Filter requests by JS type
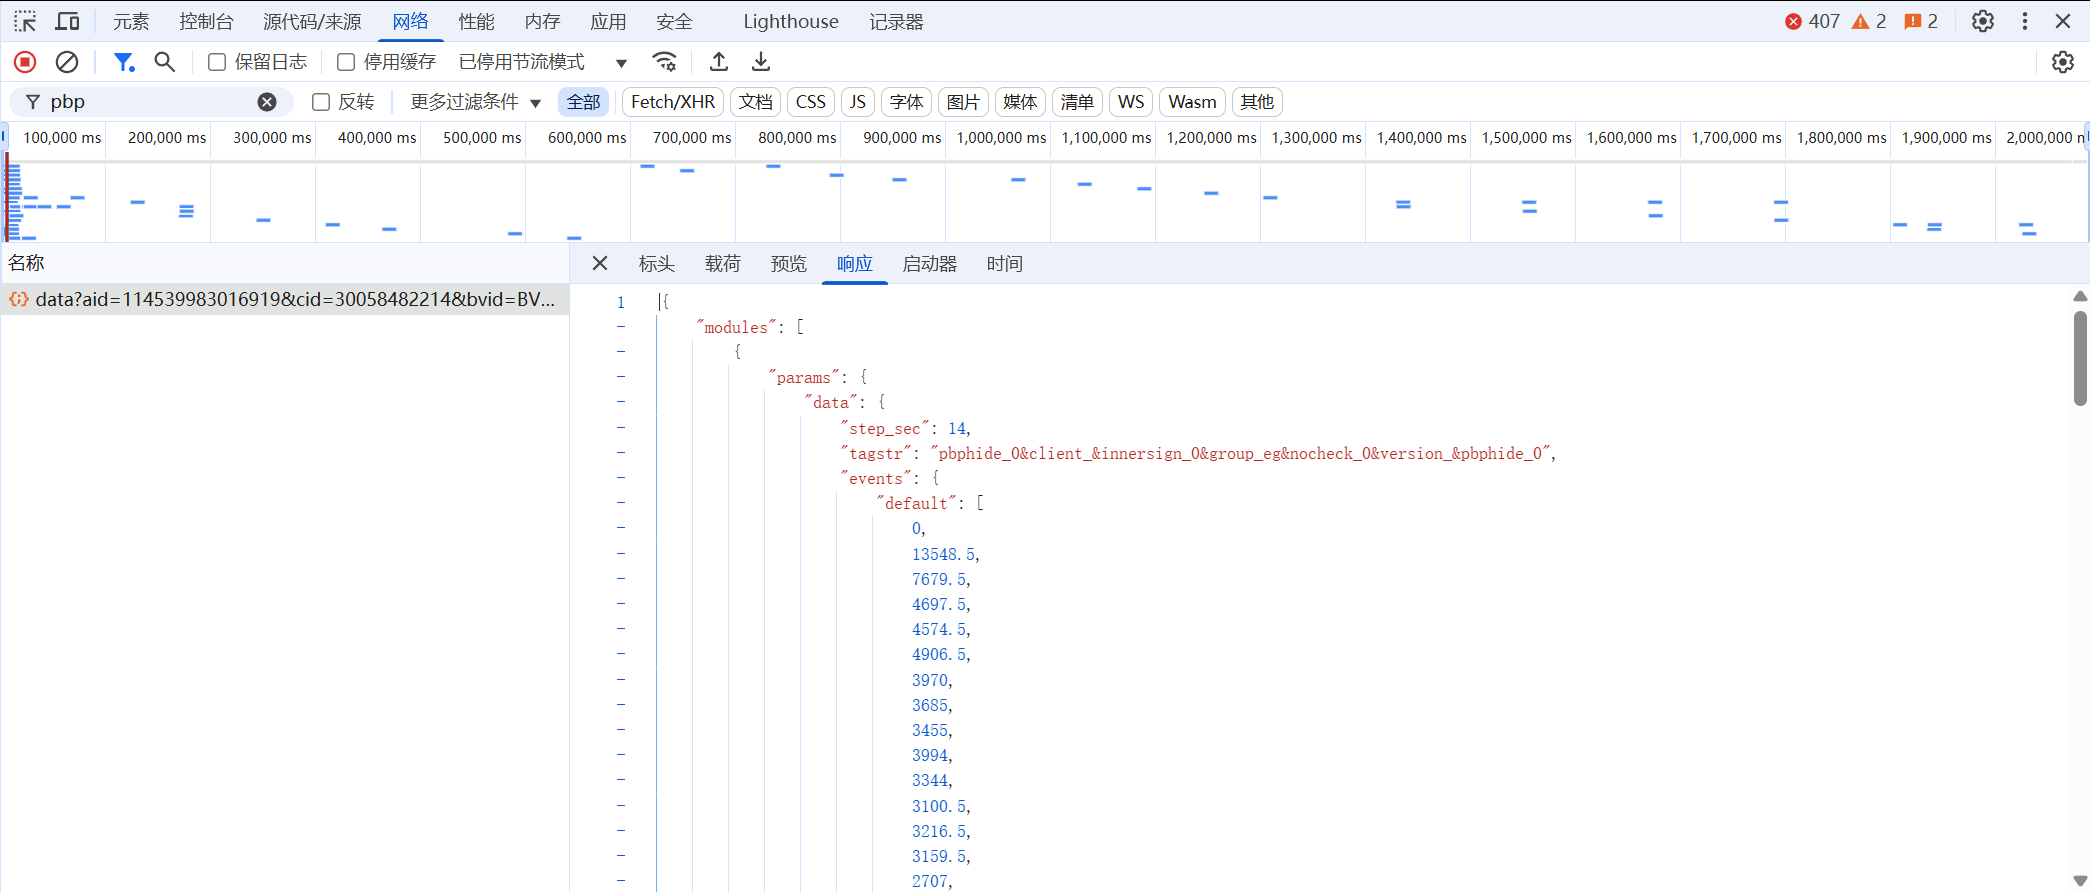Viewport: 2090px width, 892px height. [x=857, y=102]
